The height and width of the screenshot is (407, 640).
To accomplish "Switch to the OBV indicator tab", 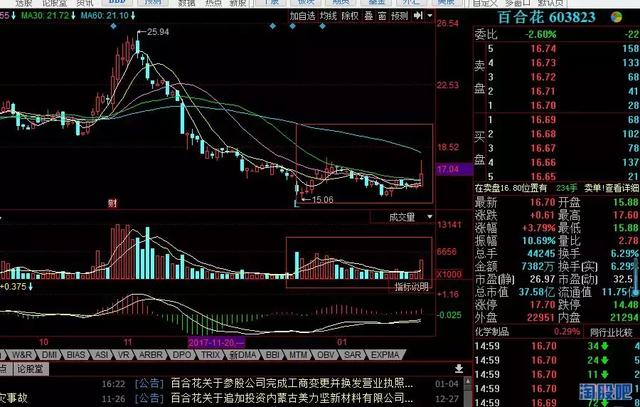I will (x=325, y=355).
